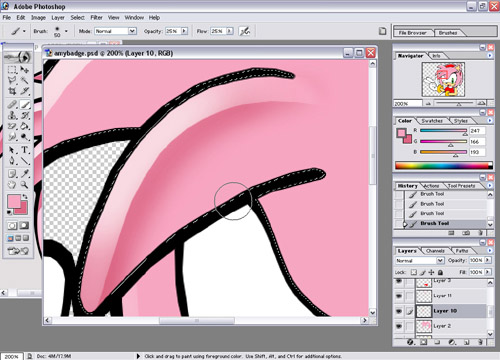This screenshot has height=360, width=500.
Task: Select the Brush tool in toolbox
Action: [25, 105]
